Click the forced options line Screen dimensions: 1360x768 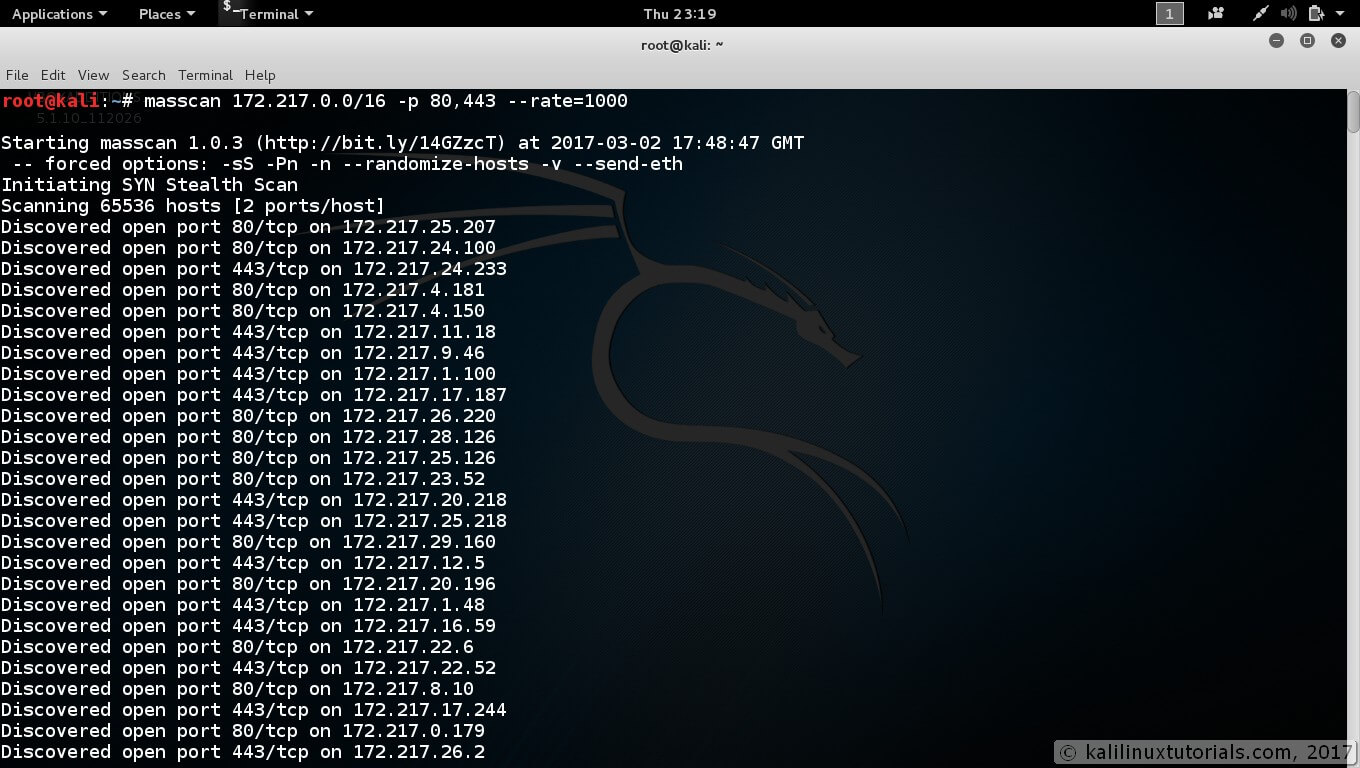point(347,164)
